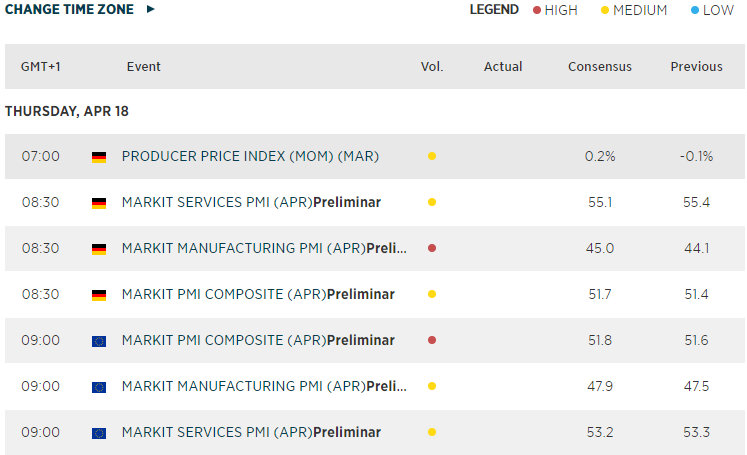Click the red volatility dot for German Manufacturing PMI
The image size is (747, 455).
click(x=431, y=249)
